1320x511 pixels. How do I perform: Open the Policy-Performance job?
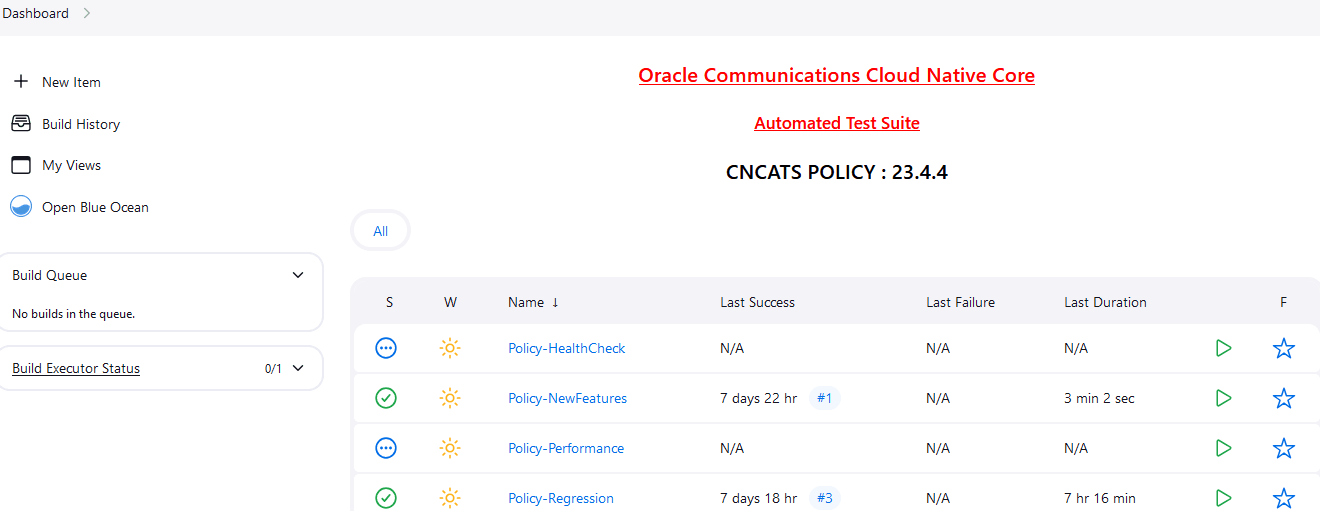(566, 448)
